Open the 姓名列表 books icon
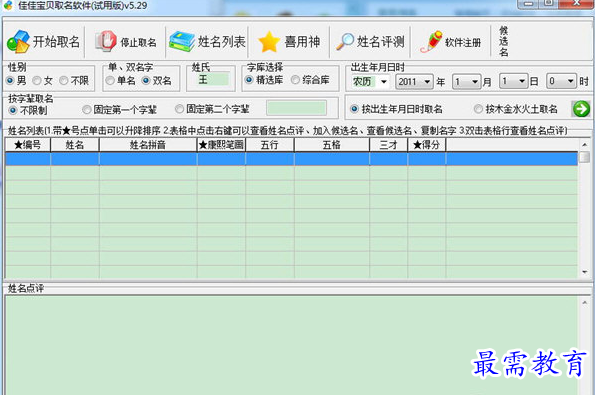The width and height of the screenshot is (595, 395). pyautogui.click(x=182, y=41)
